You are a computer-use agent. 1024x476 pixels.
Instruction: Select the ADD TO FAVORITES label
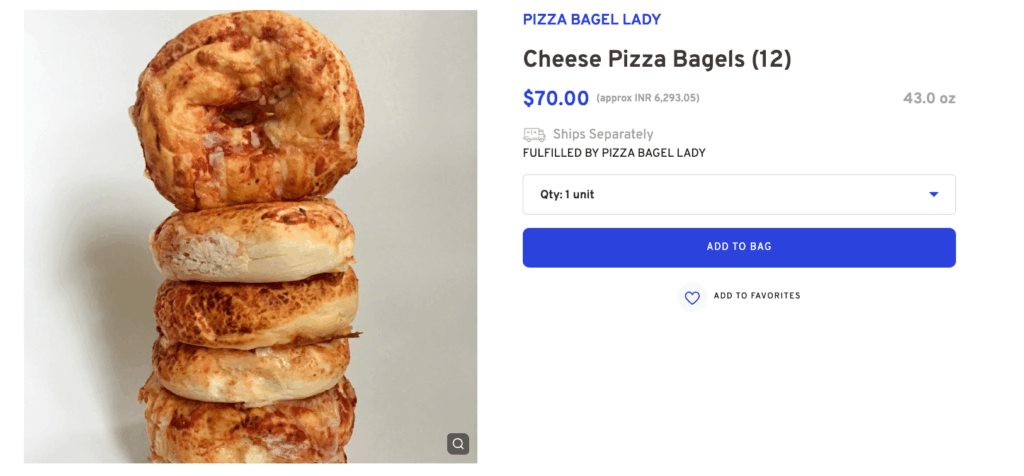click(757, 296)
